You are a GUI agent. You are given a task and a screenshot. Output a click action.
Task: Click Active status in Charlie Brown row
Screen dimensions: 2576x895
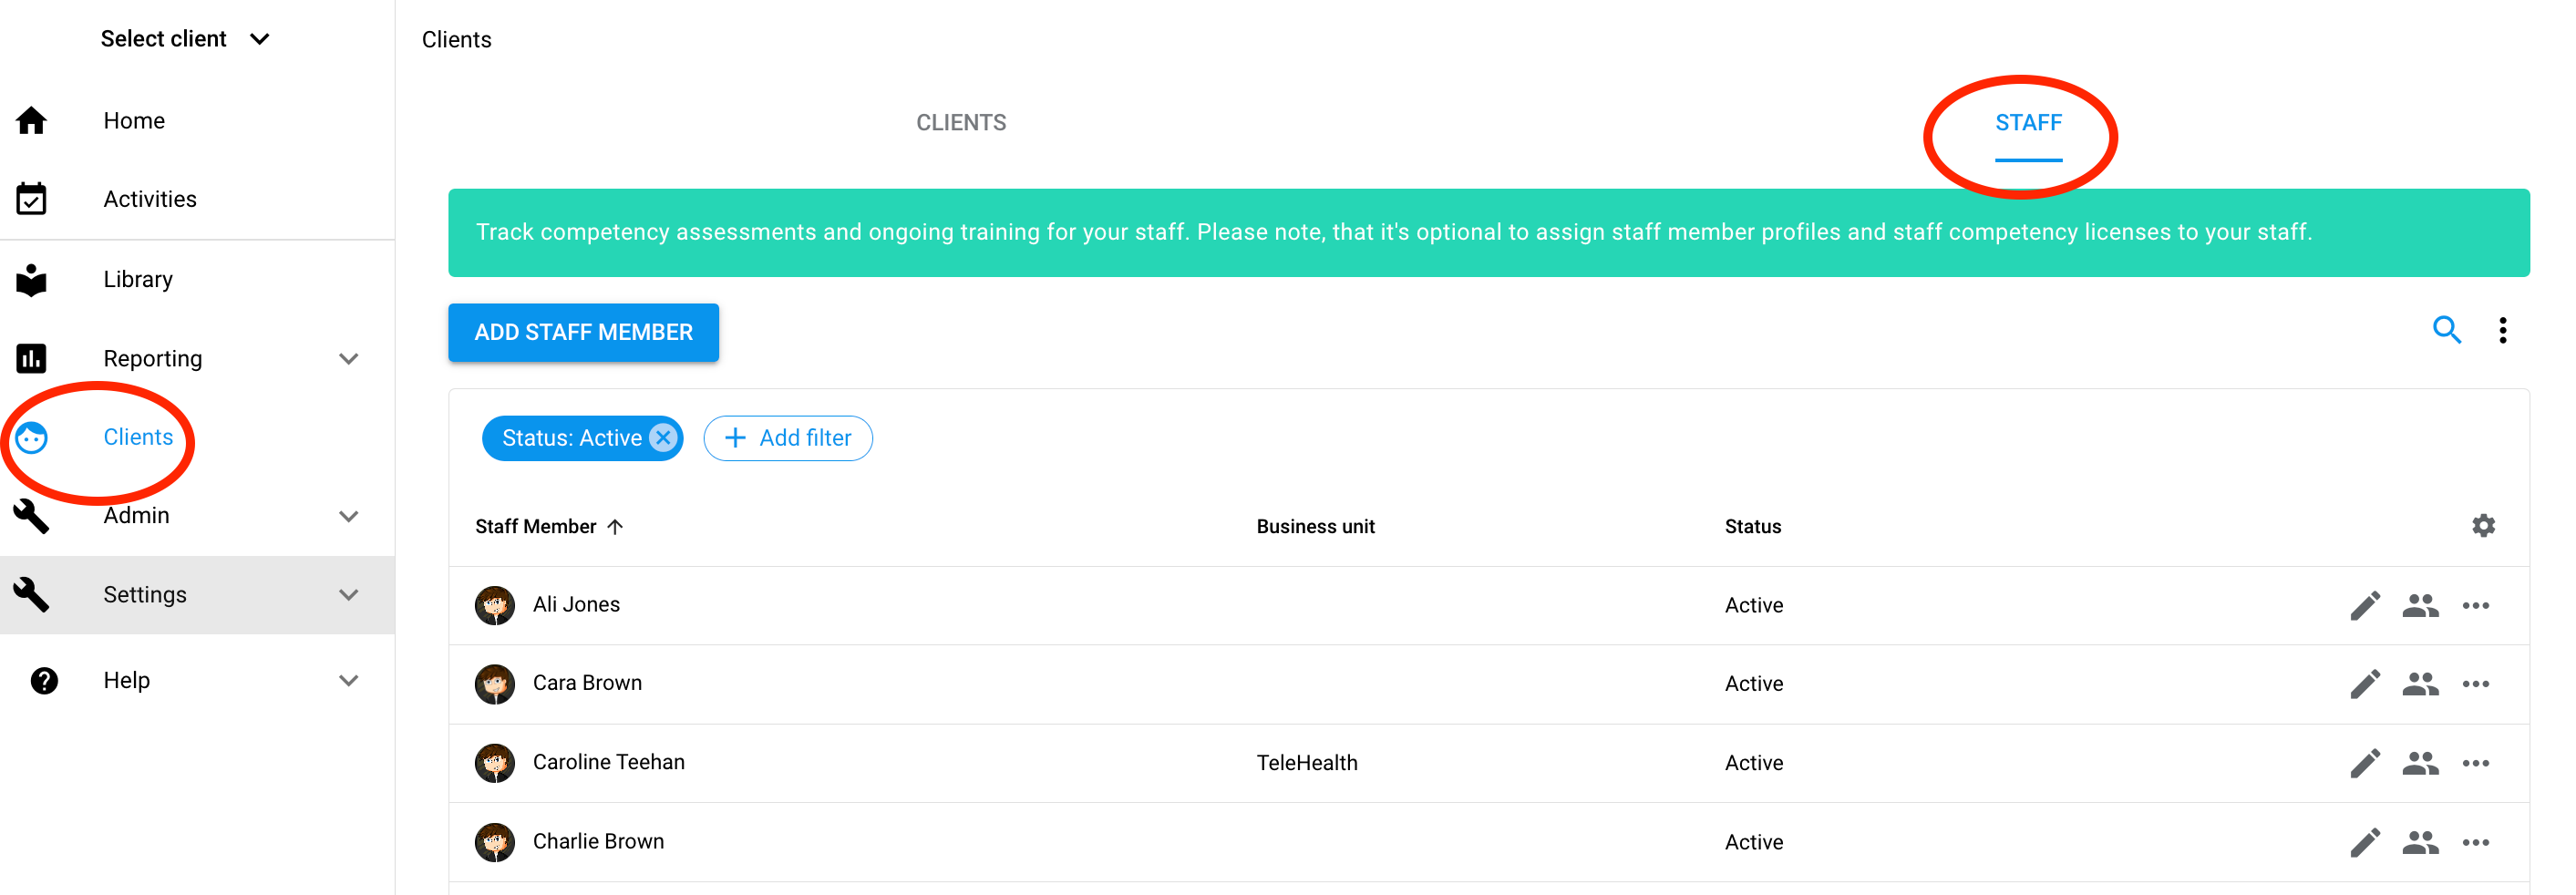(x=1753, y=842)
